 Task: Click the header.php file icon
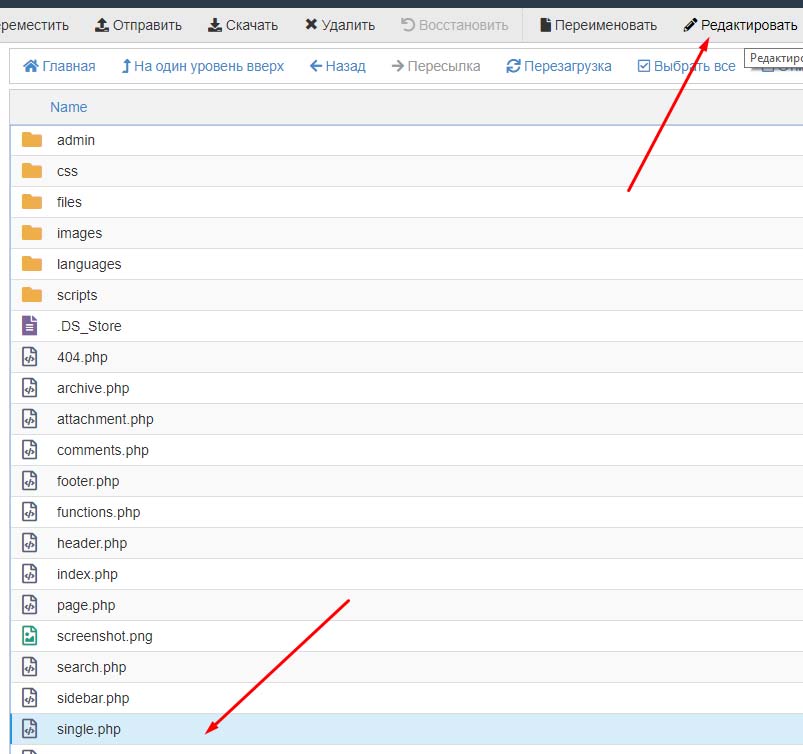point(30,543)
